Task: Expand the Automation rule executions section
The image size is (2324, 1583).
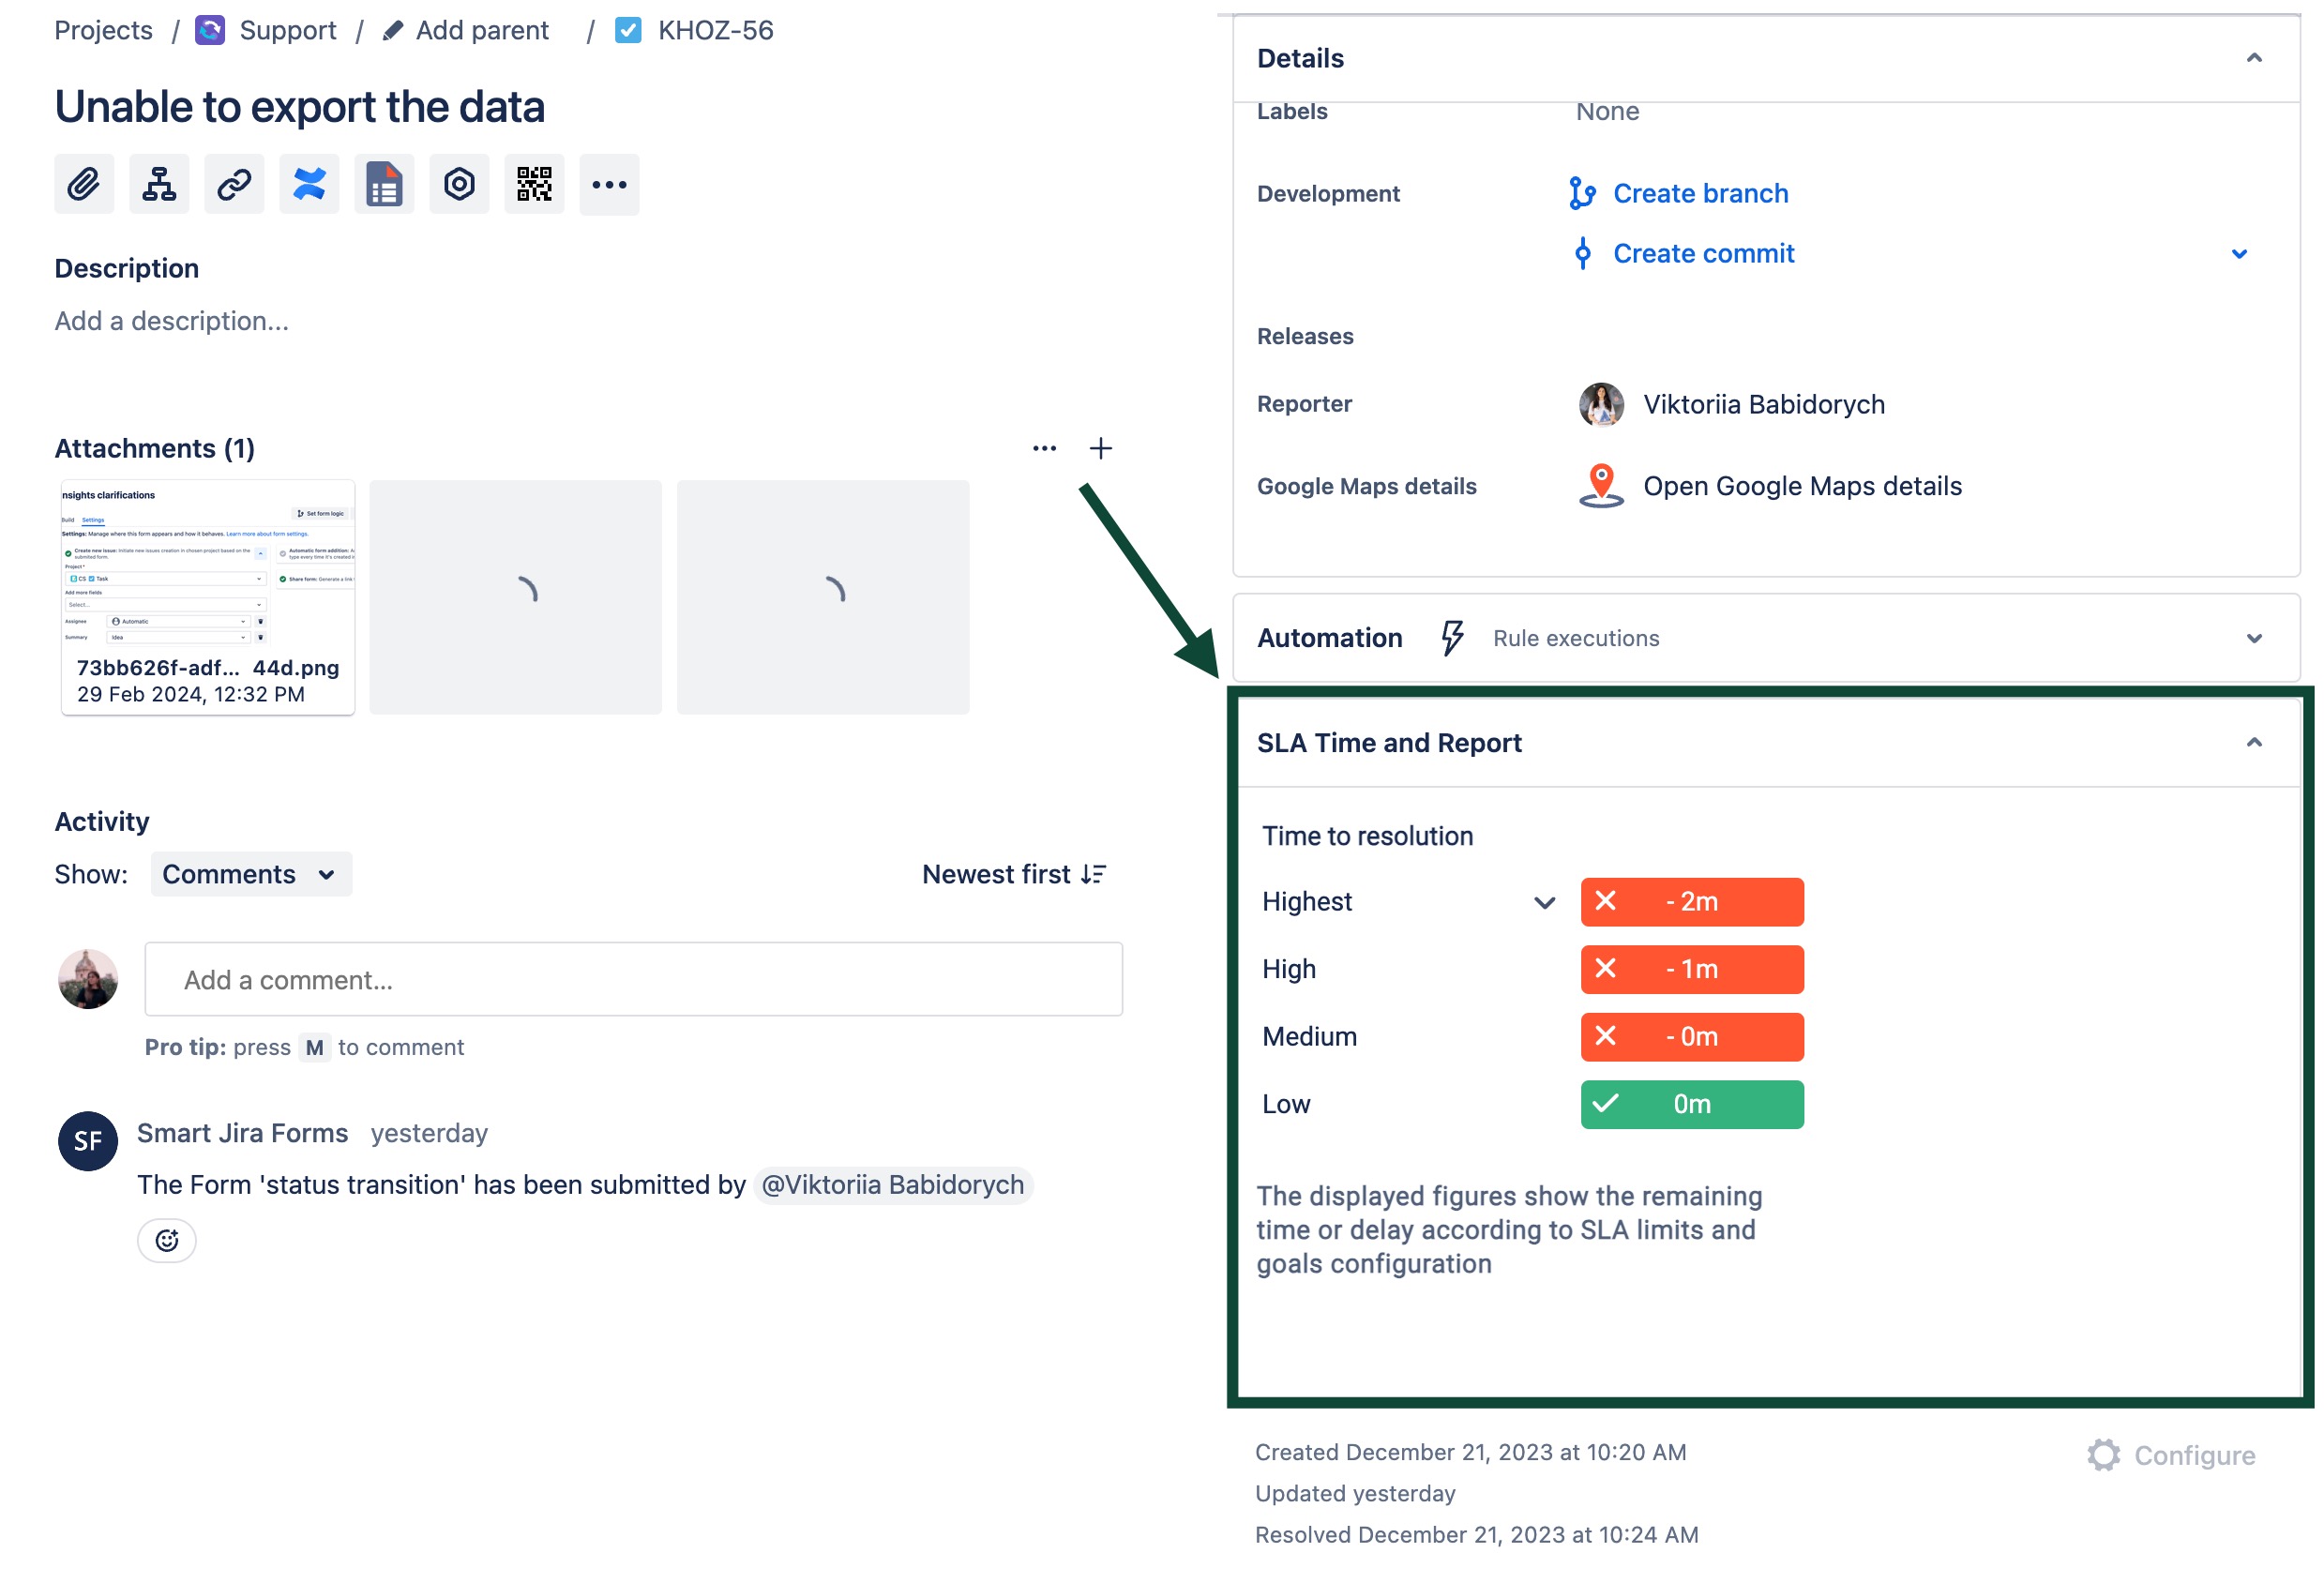Action: (x=2253, y=638)
